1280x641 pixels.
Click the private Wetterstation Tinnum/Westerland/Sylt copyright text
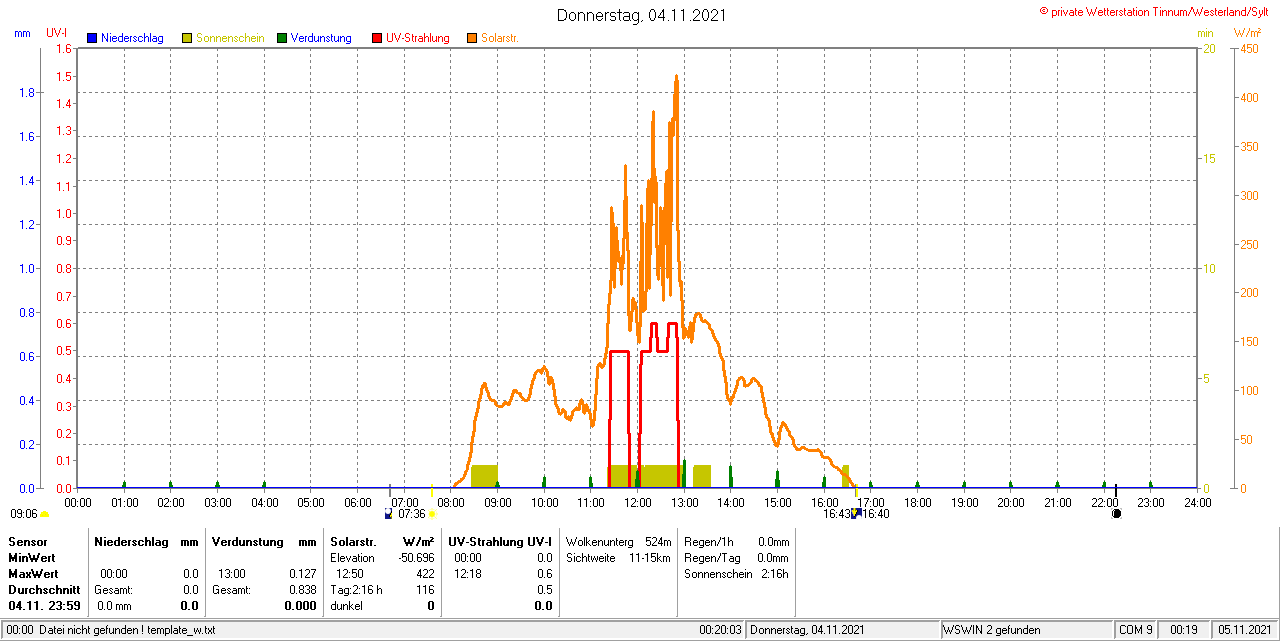click(x=1156, y=11)
